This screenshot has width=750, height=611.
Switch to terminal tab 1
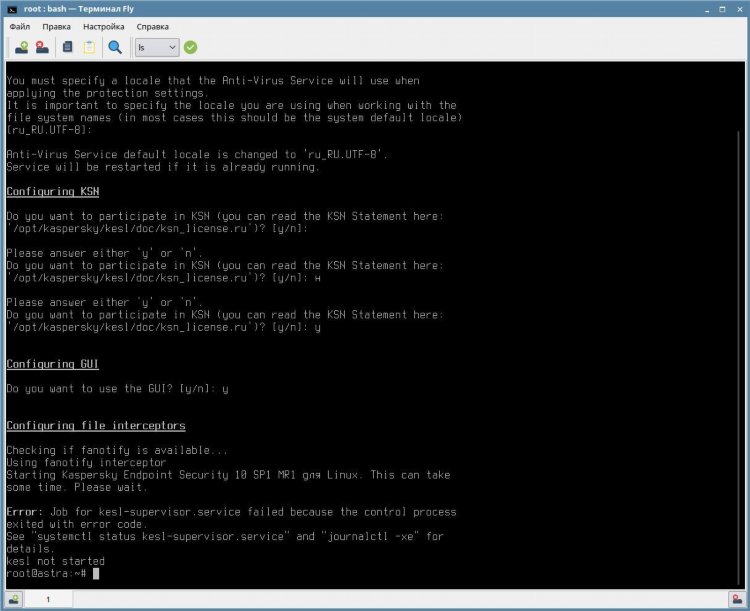coord(48,599)
